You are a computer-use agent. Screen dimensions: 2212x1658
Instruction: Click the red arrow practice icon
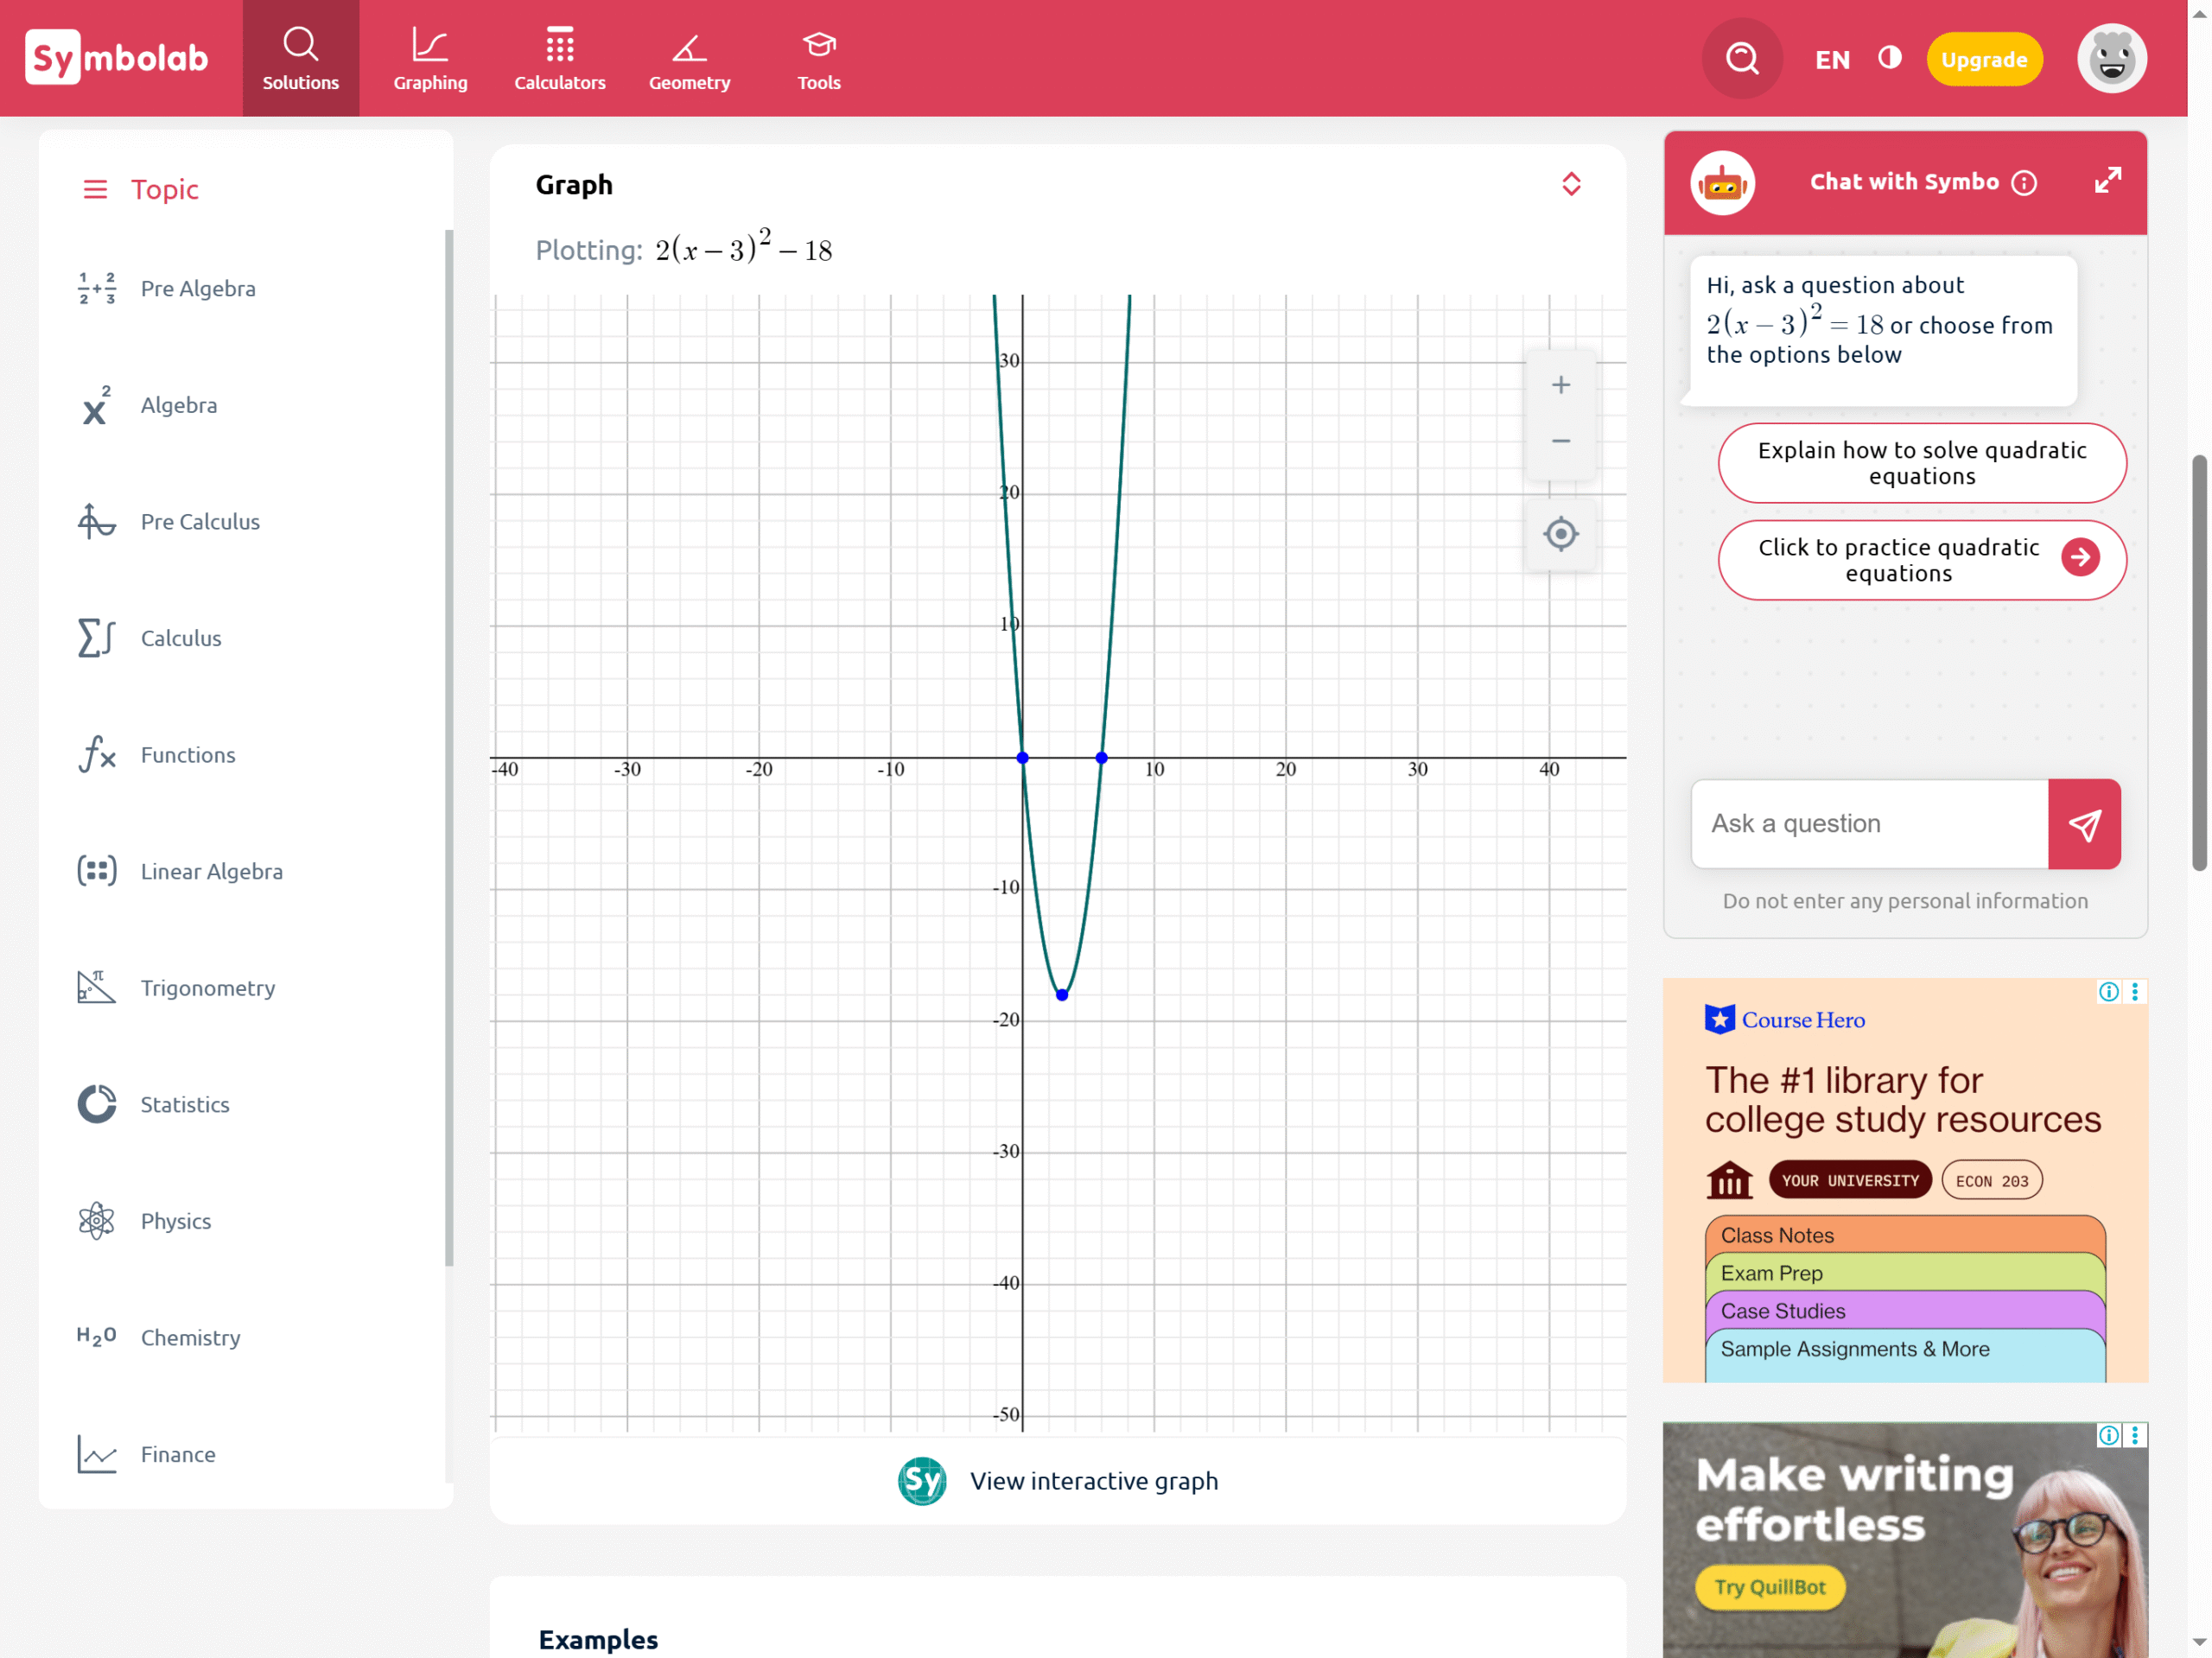[2080, 557]
